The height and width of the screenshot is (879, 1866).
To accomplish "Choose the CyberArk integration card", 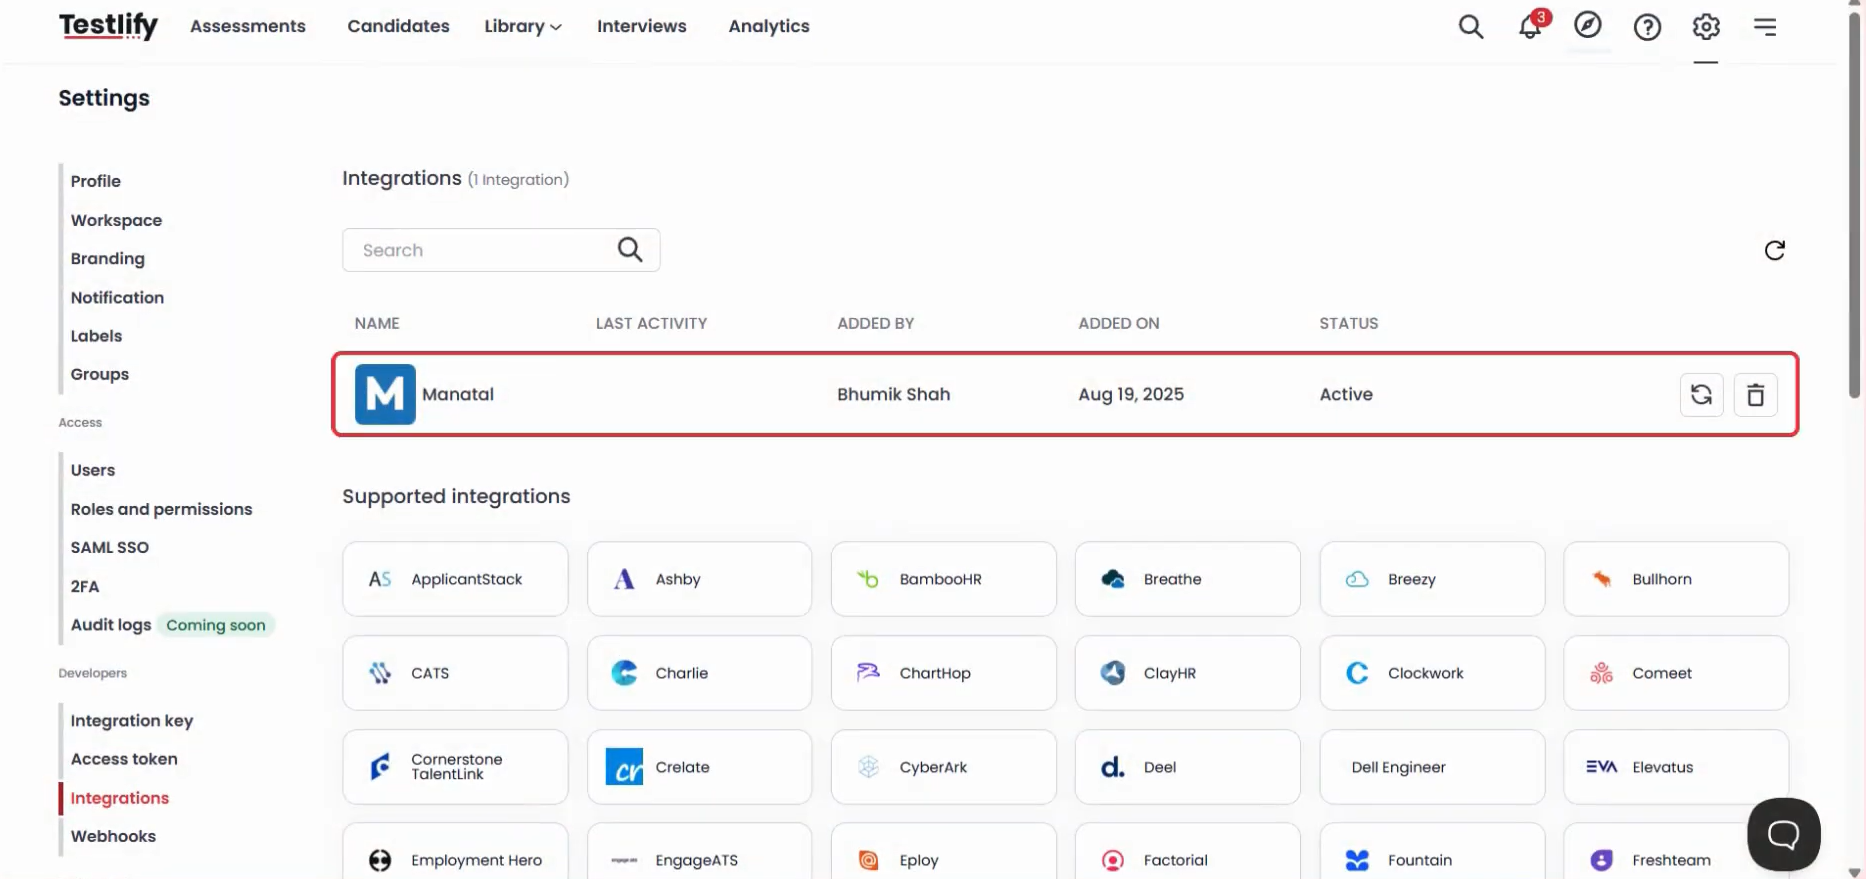I will [943, 767].
